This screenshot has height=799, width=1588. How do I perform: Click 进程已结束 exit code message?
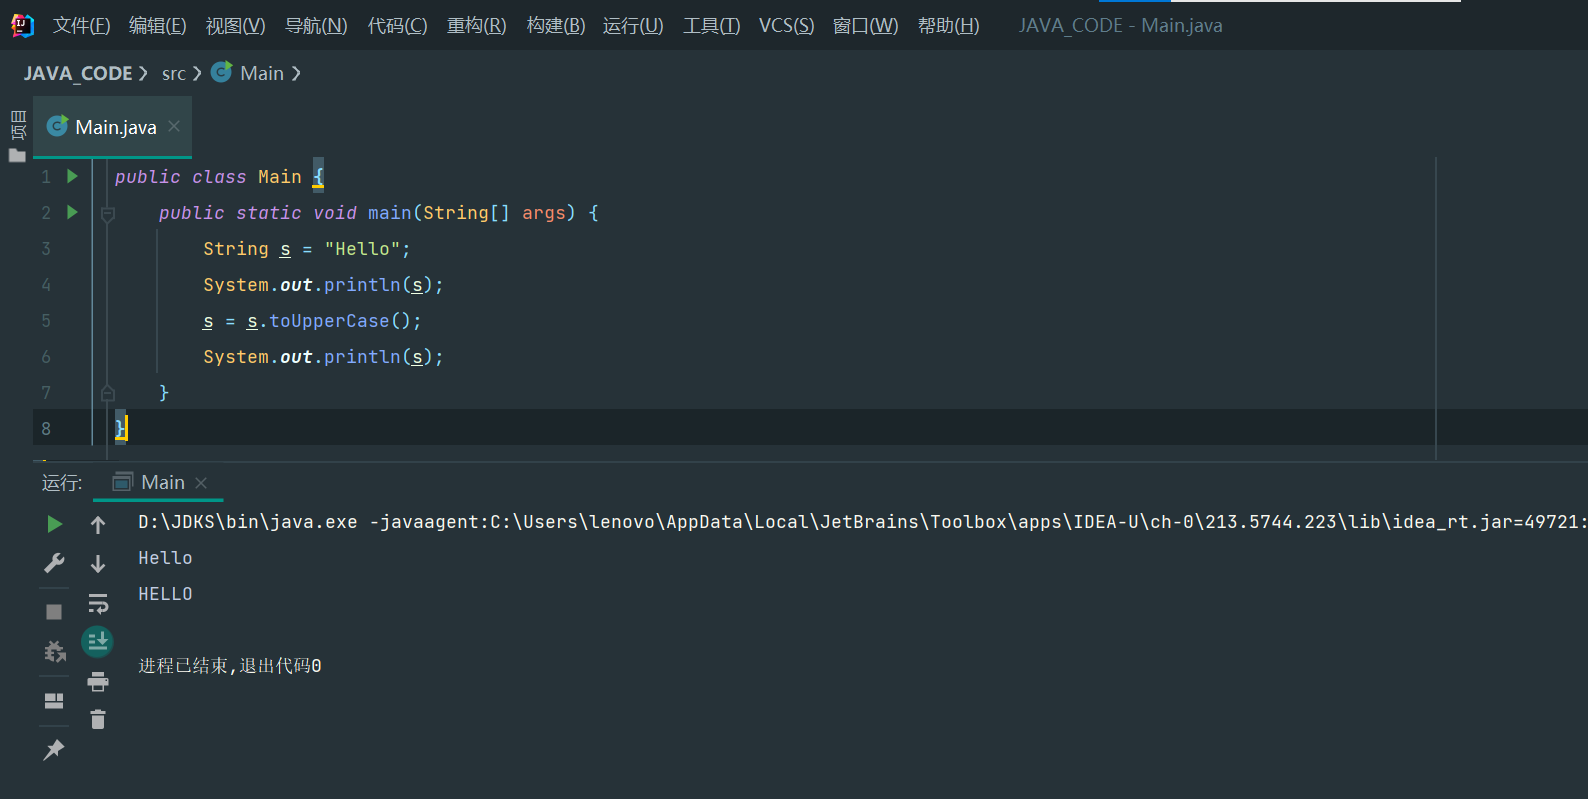point(230,666)
